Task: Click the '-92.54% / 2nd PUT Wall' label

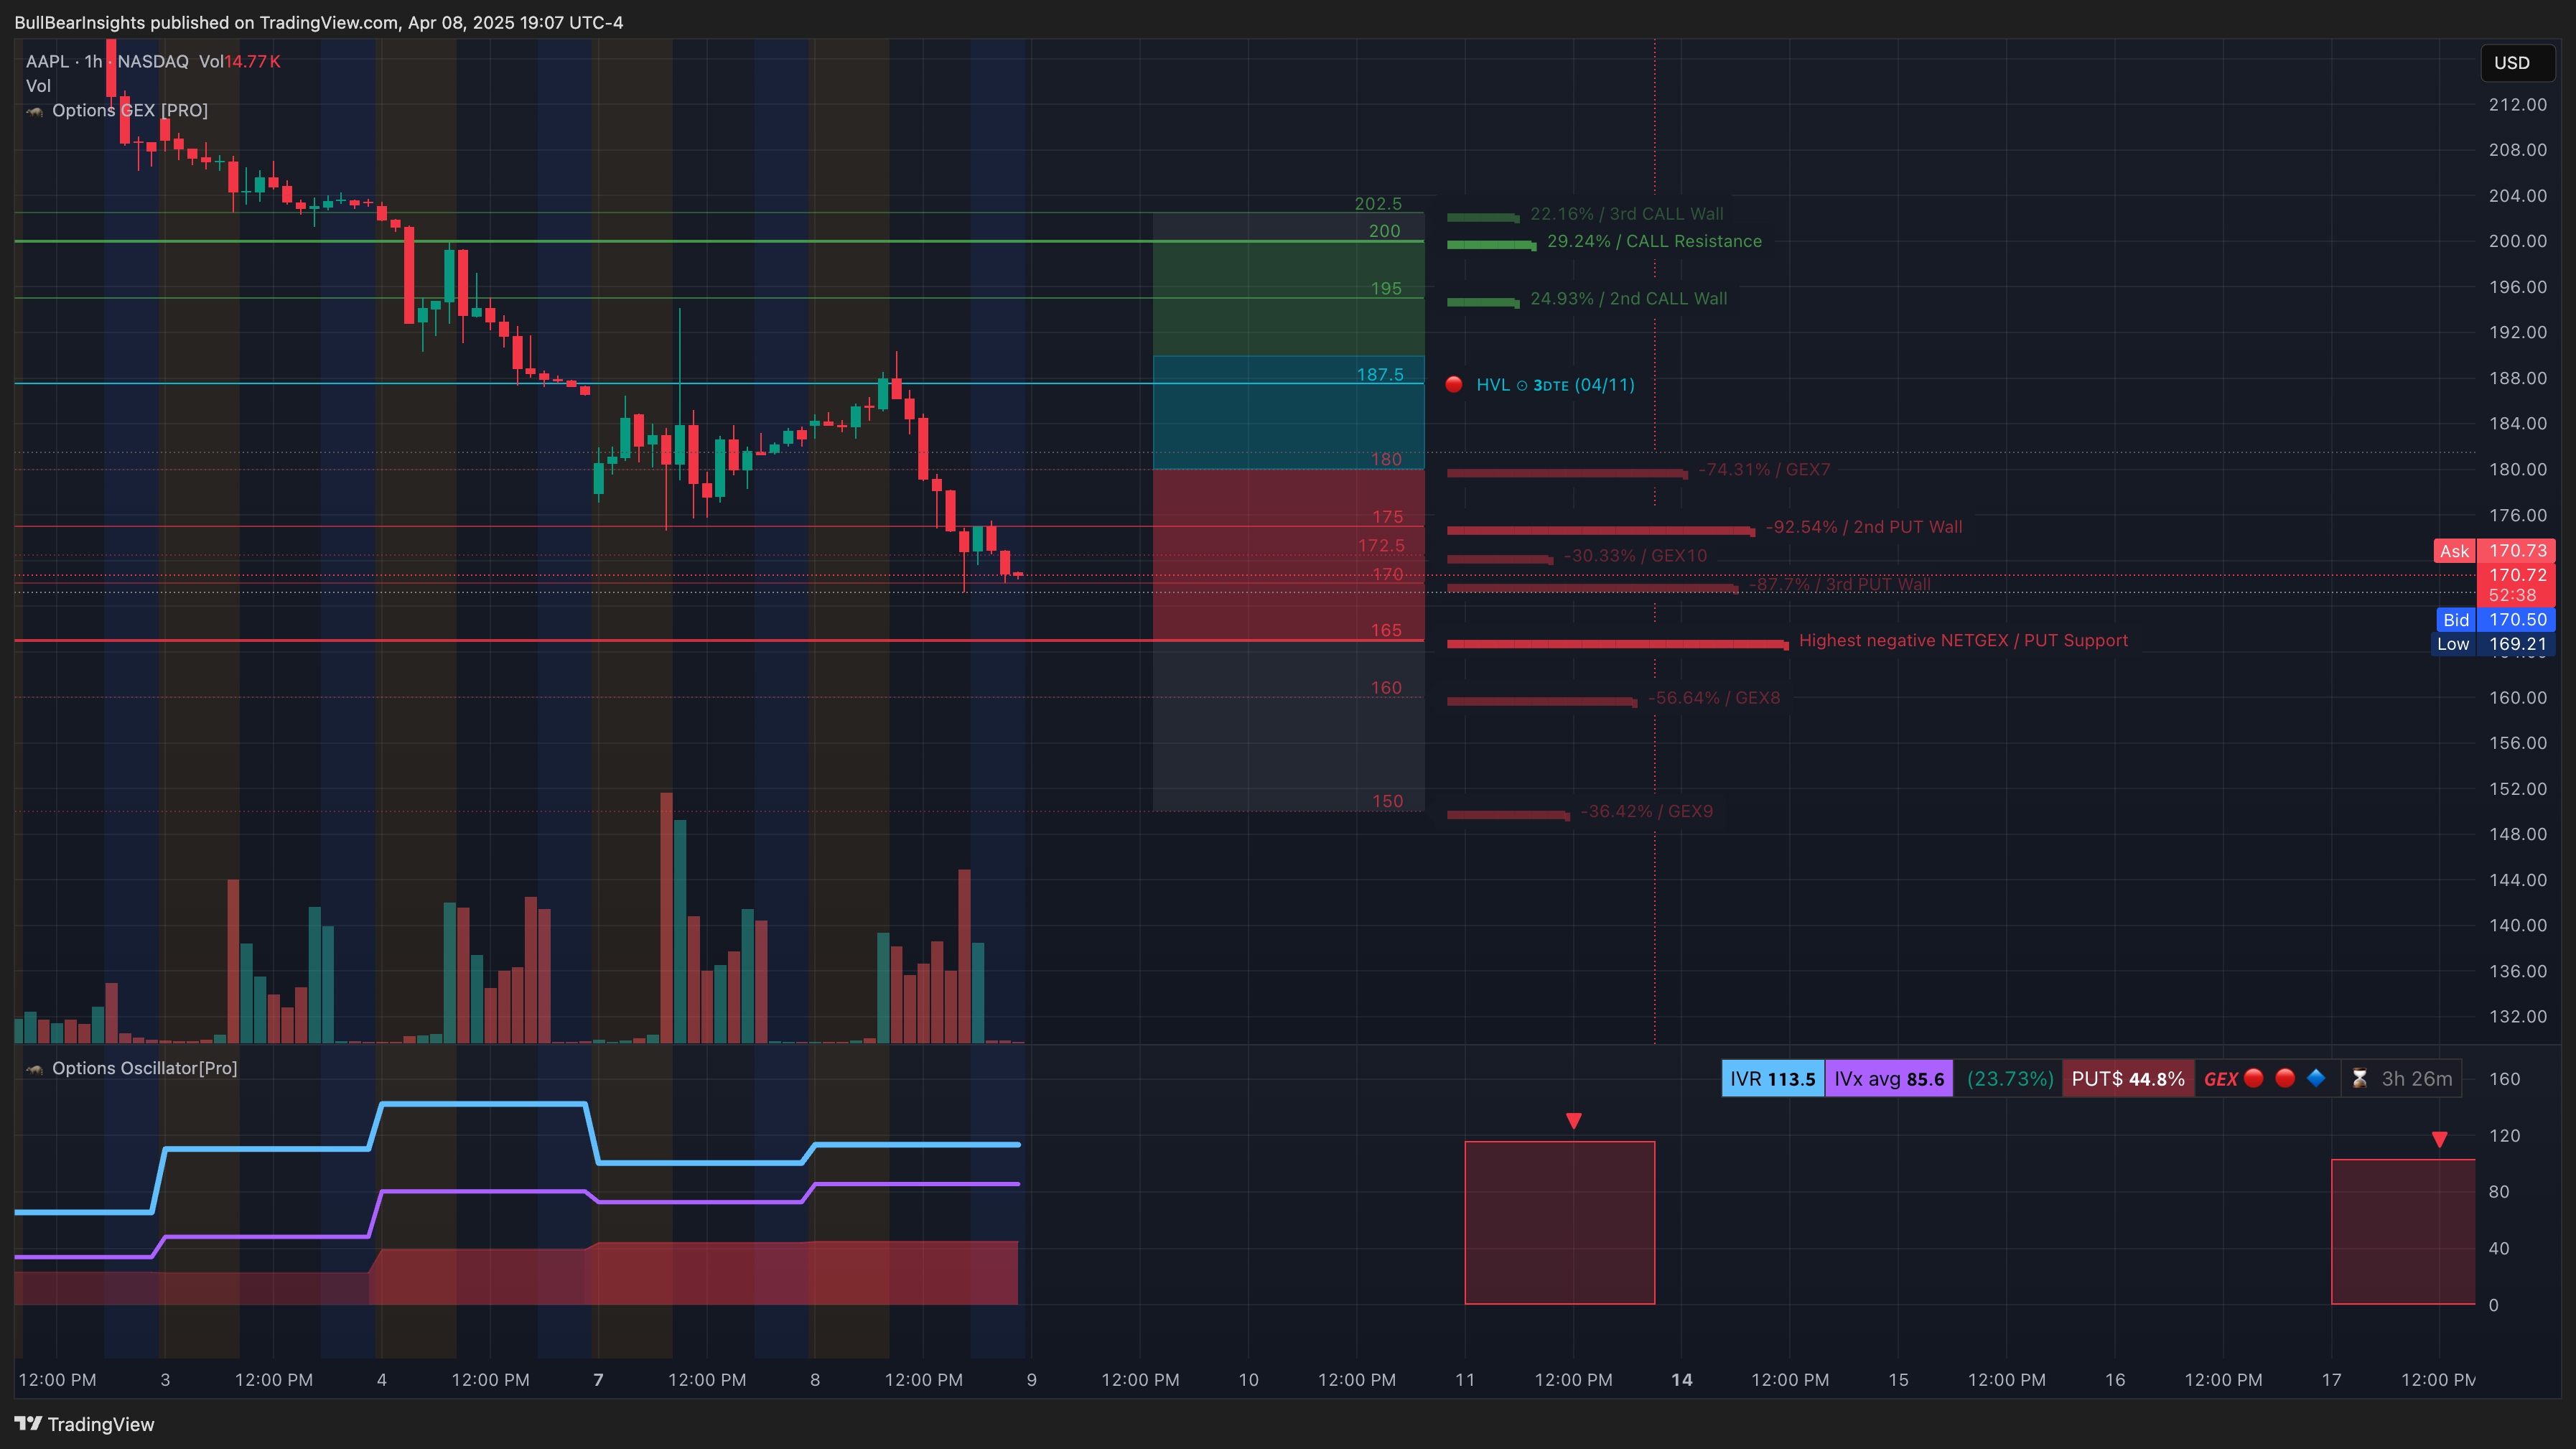Action: click(x=1864, y=527)
